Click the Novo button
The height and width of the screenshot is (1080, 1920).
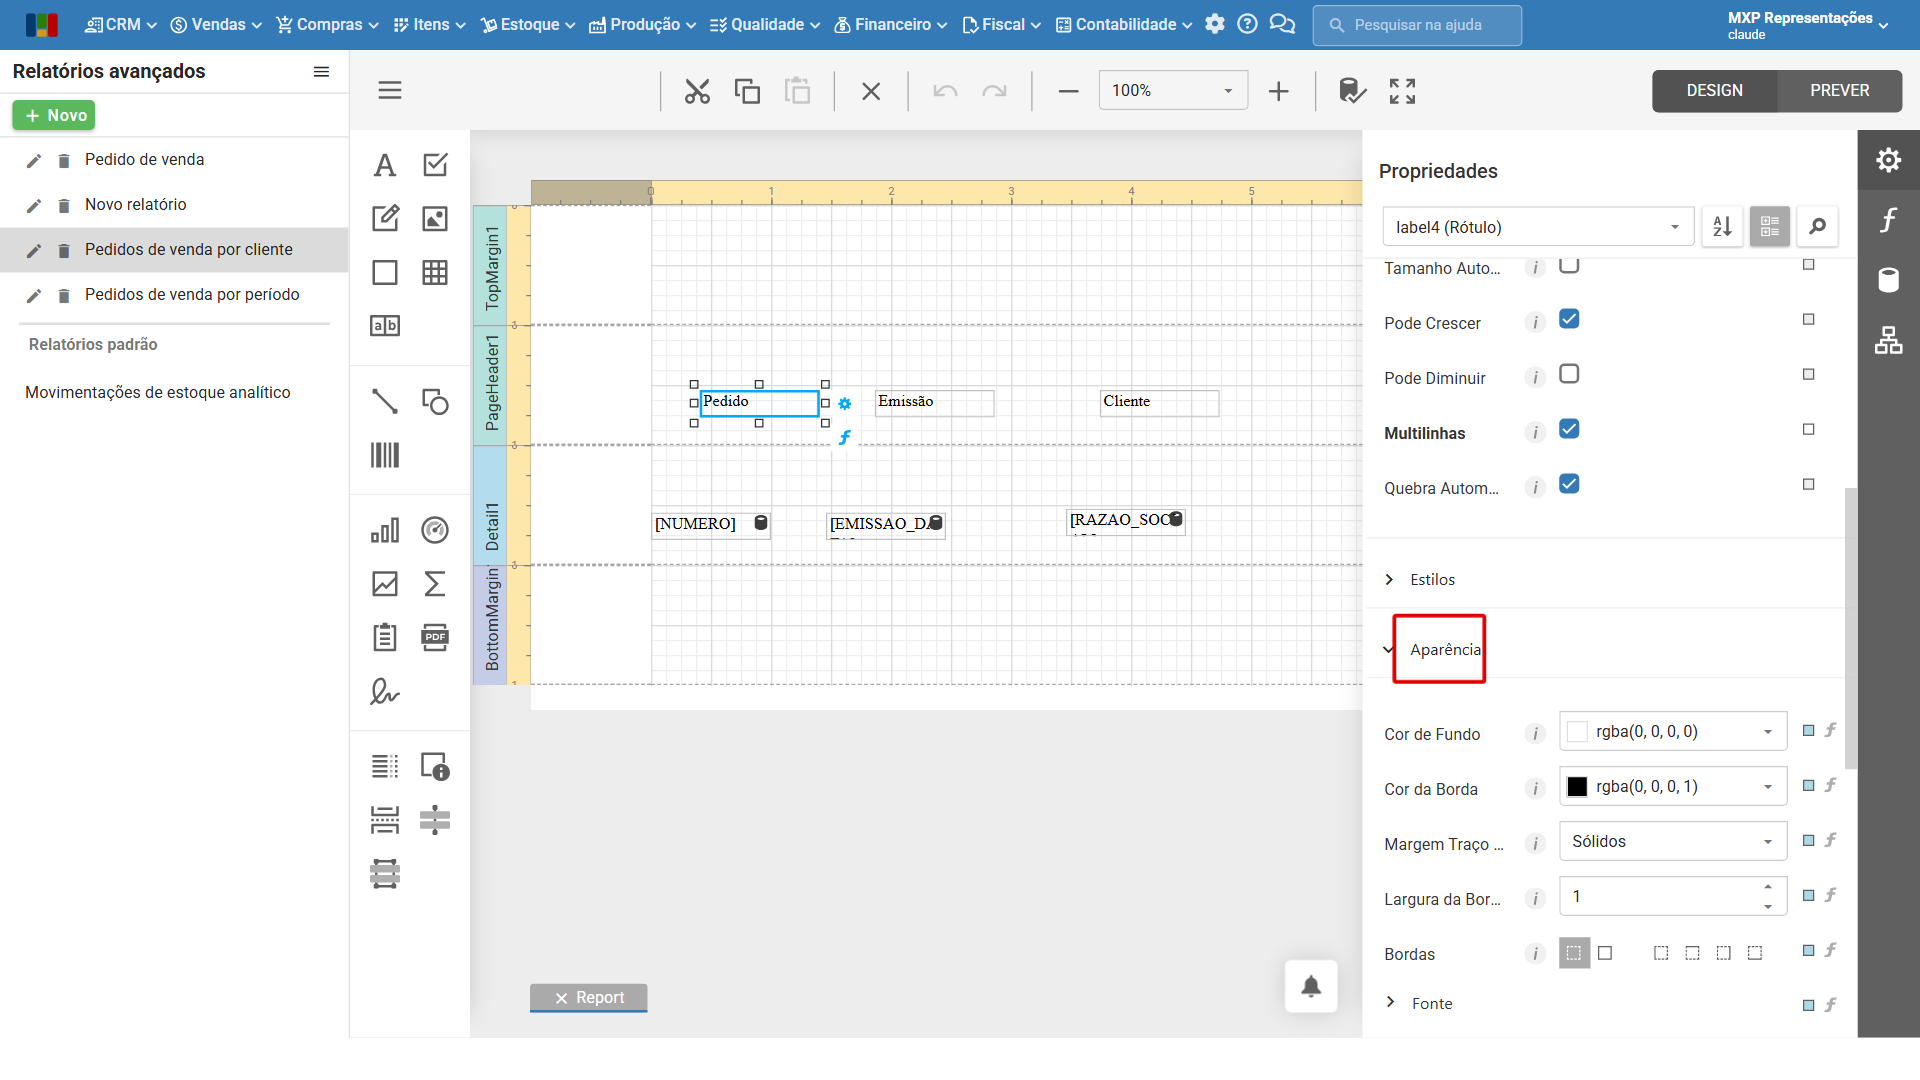pyautogui.click(x=54, y=115)
